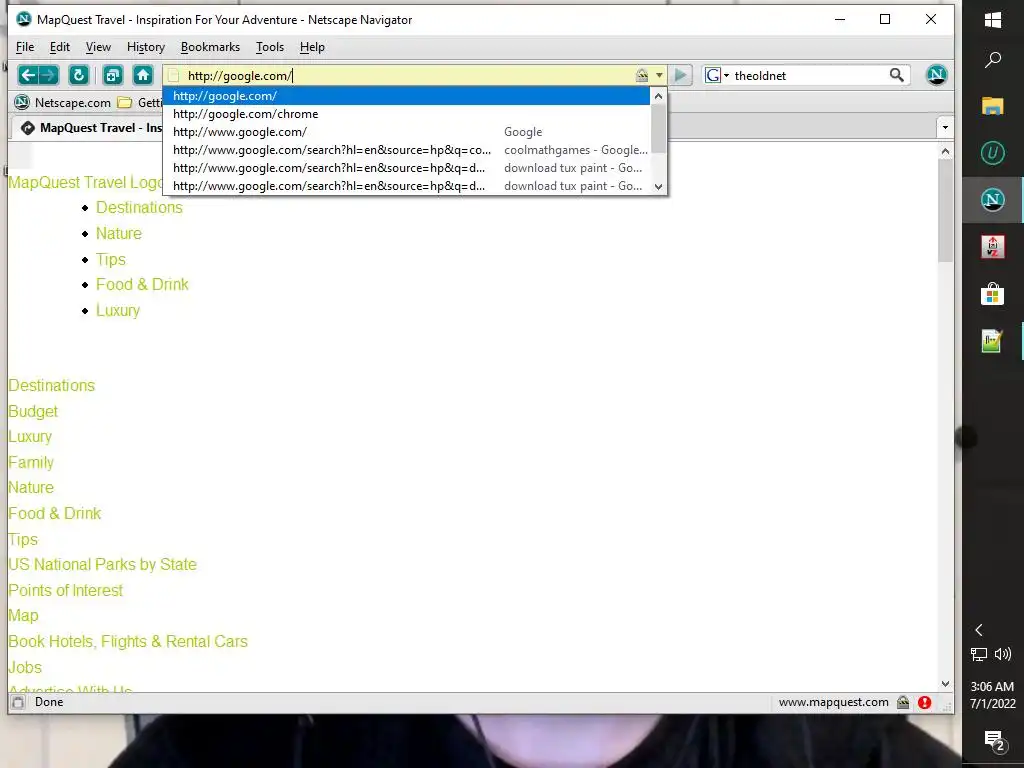Click the page scrollbar down arrow
Viewport: 1024px width, 768px height.
point(945,684)
